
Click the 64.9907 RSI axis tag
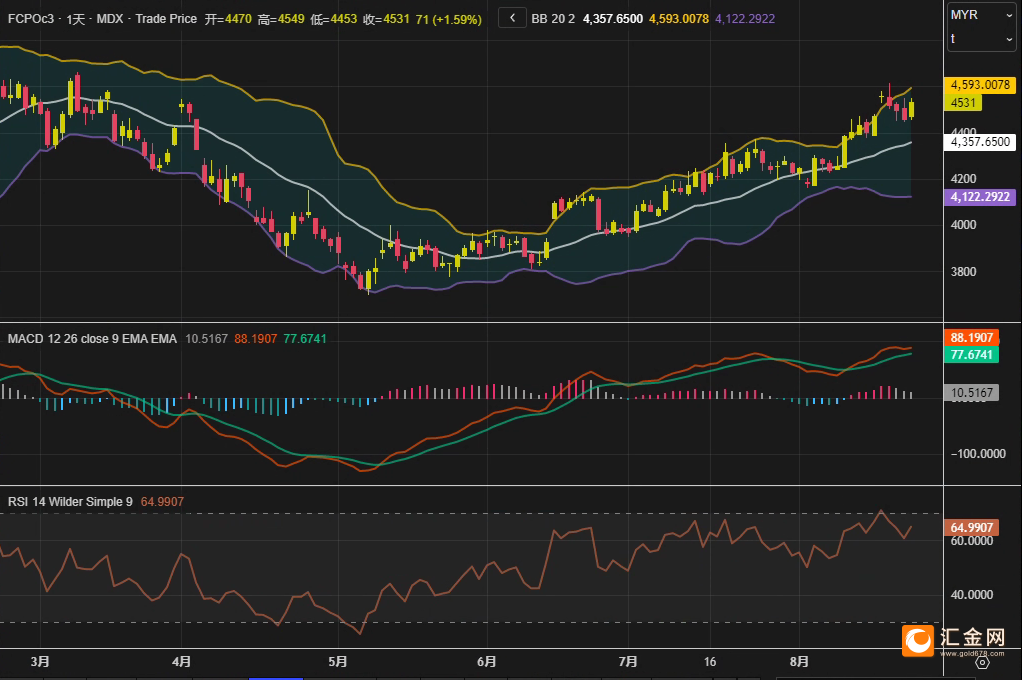click(971, 527)
